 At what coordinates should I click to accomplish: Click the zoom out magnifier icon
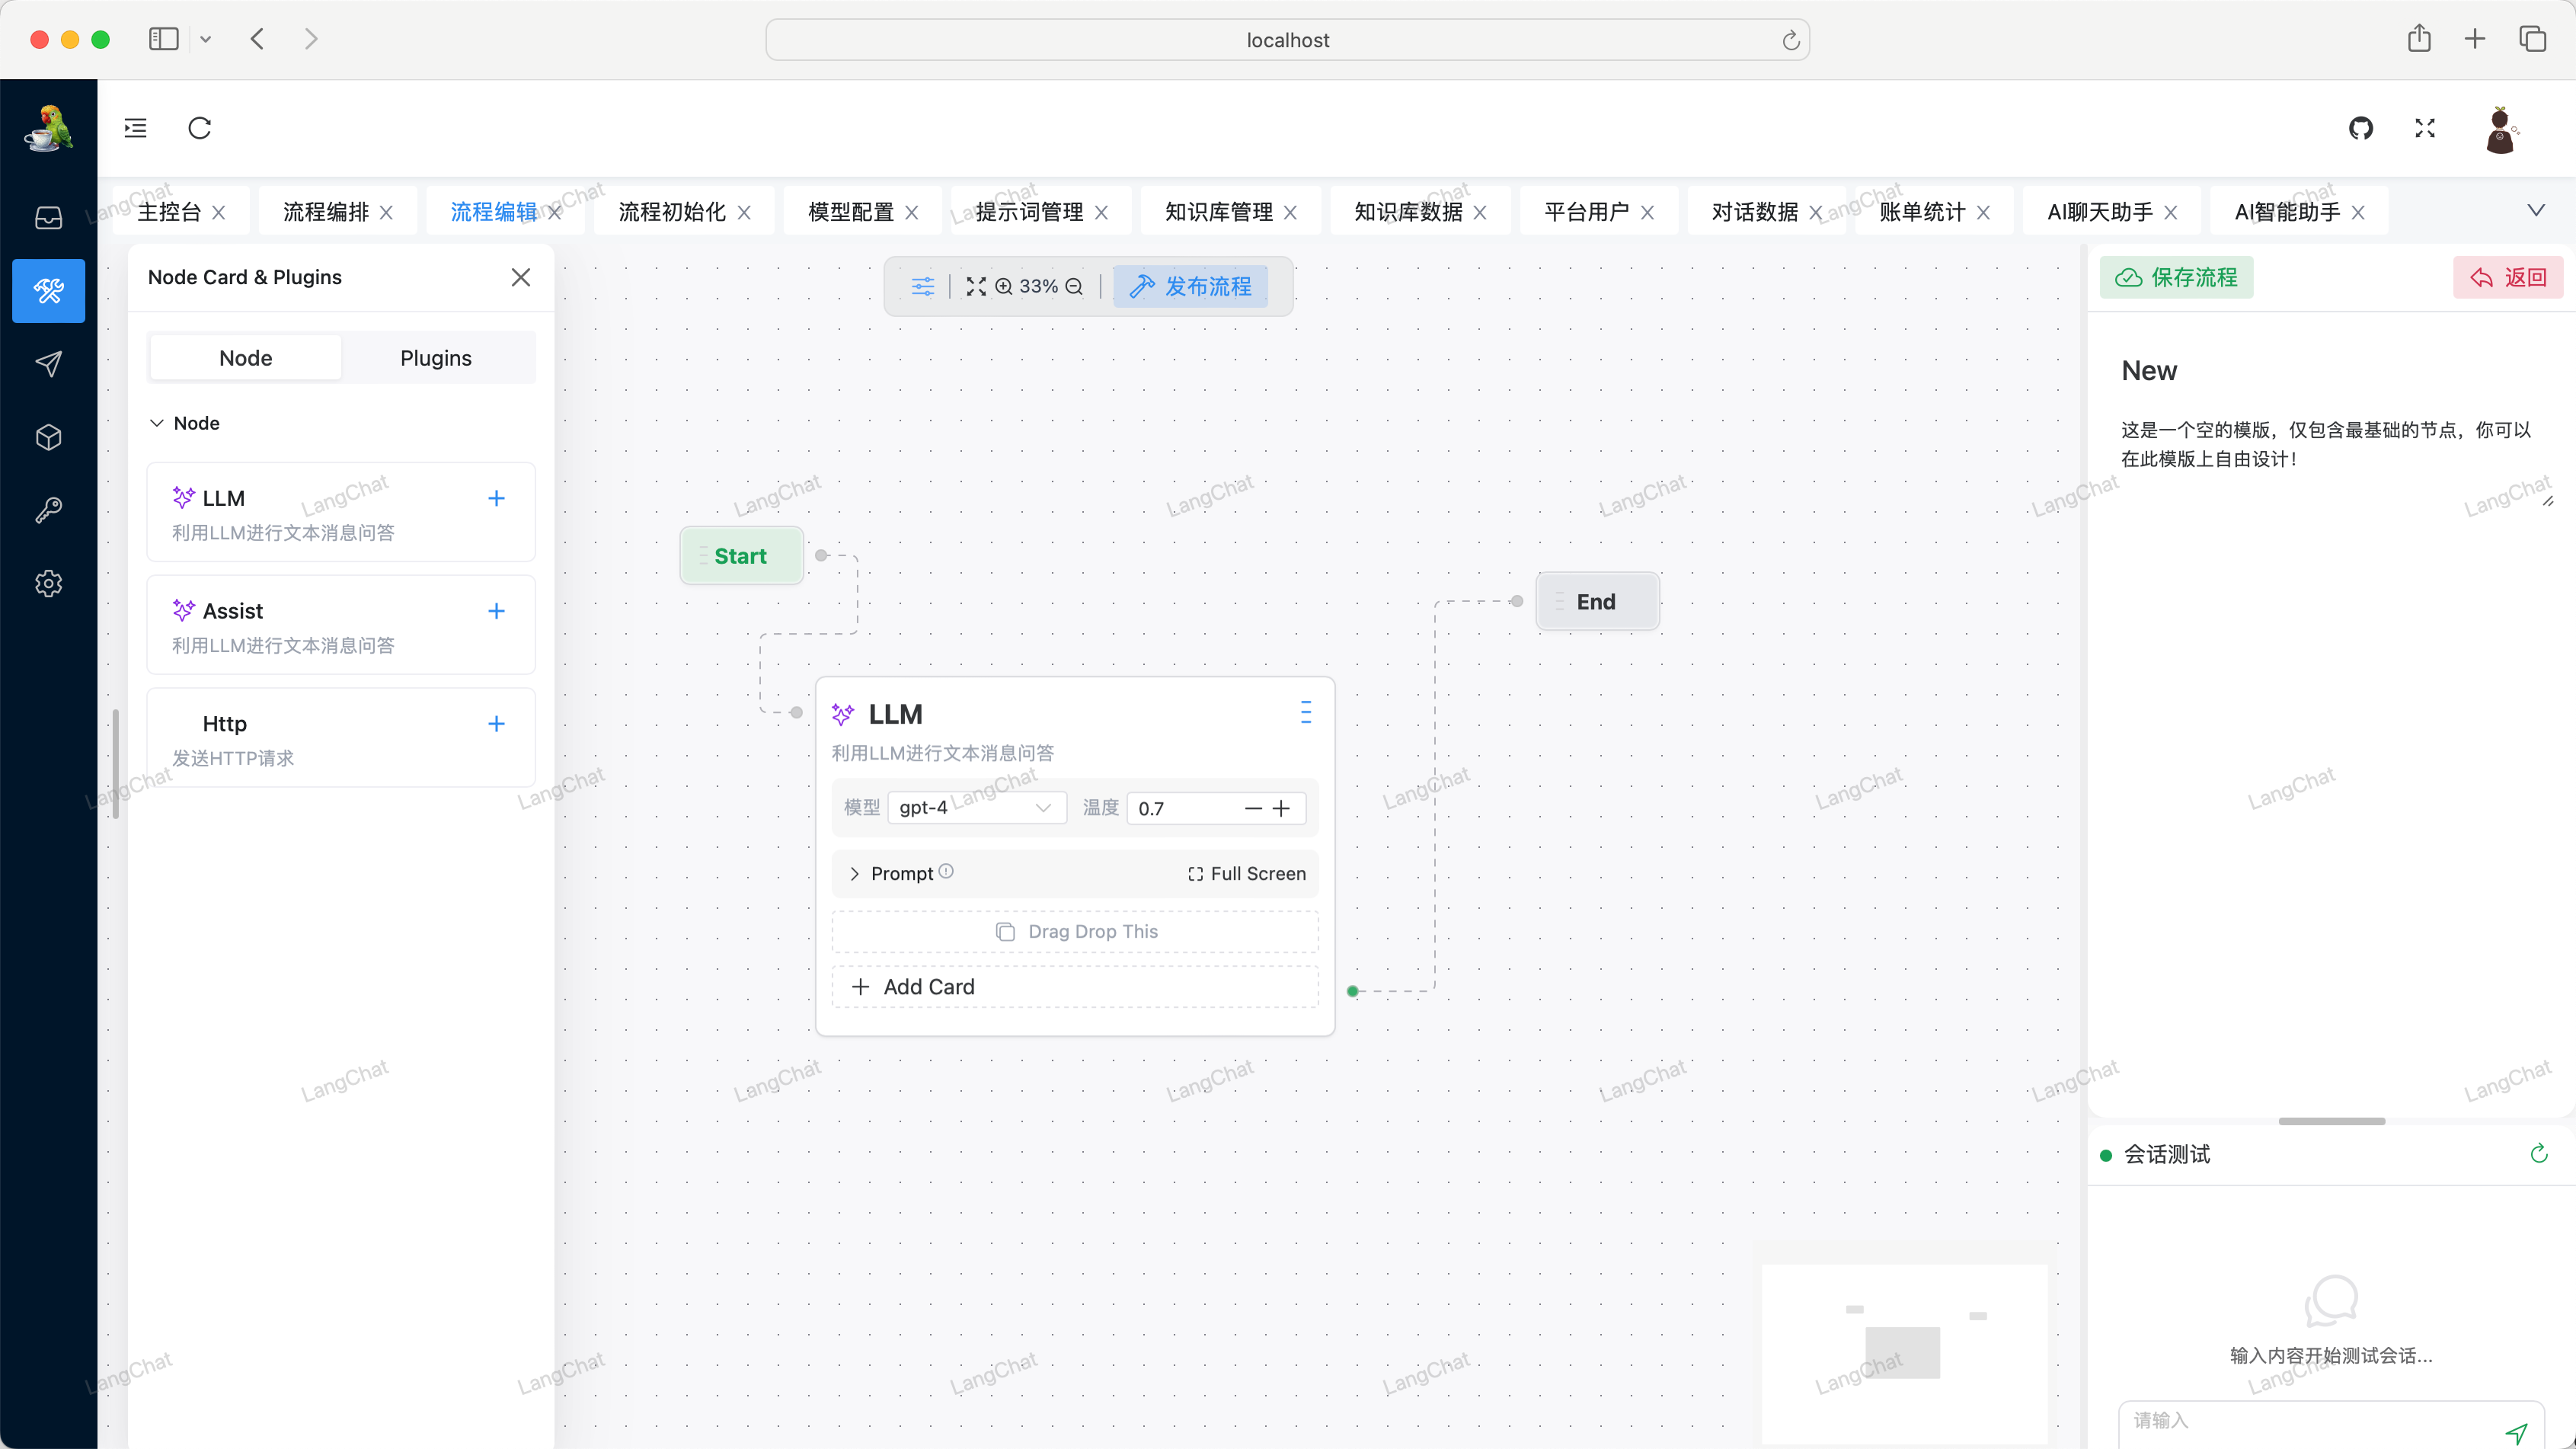(x=1074, y=286)
